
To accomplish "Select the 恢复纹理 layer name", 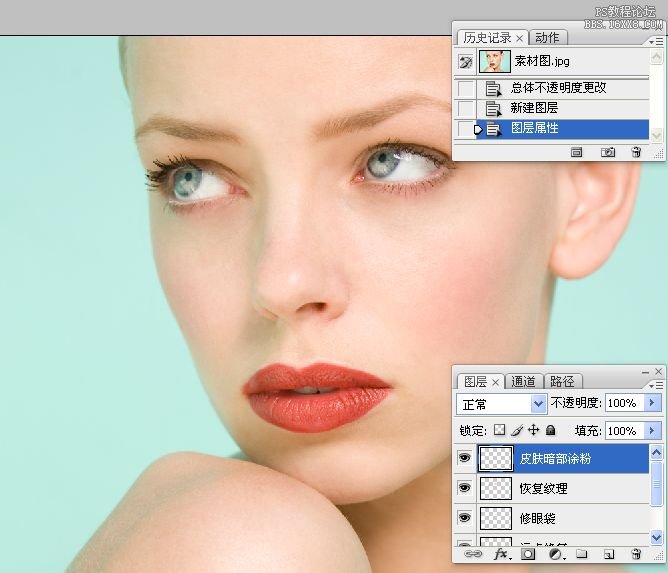I will (x=544, y=488).
